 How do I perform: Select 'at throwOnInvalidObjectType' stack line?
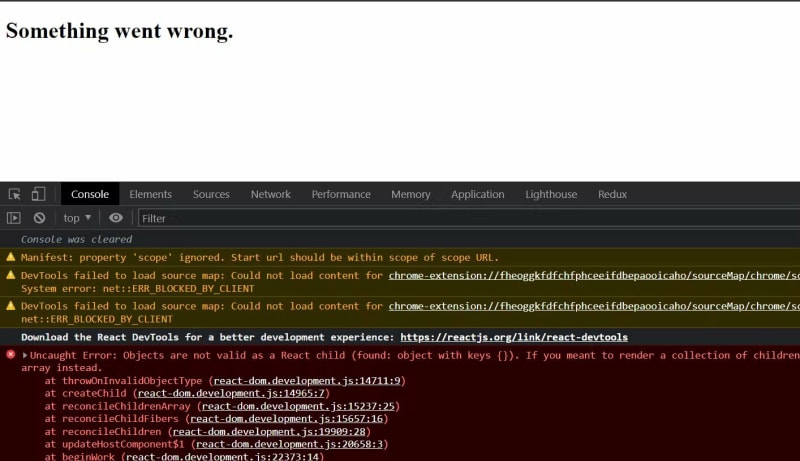225,380
